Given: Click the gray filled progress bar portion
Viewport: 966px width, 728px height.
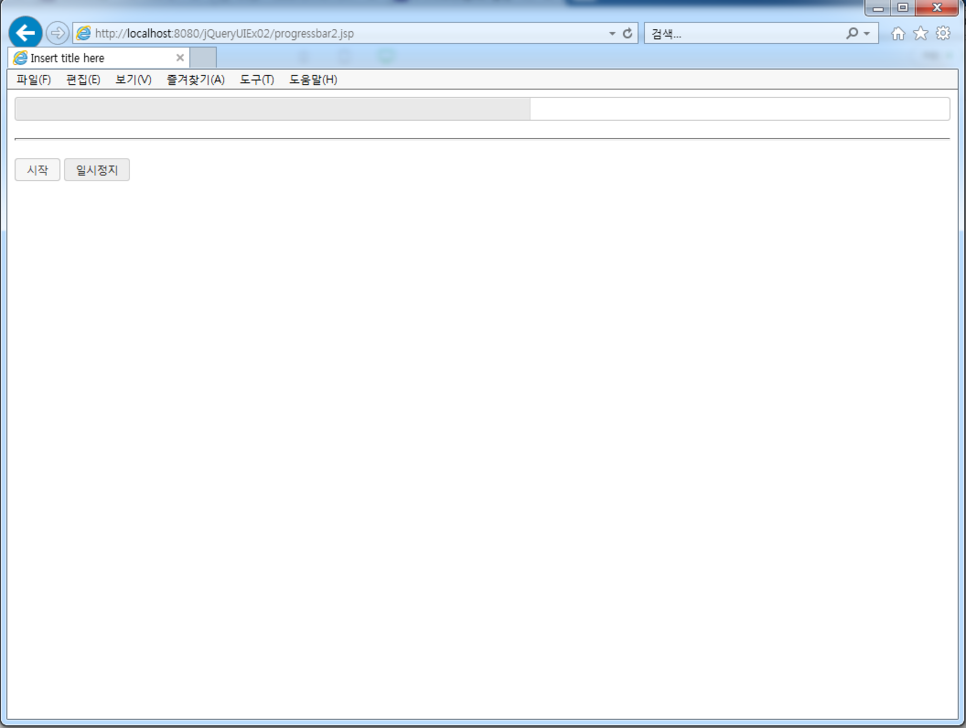Looking at the screenshot, I should [x=272, y=109].
